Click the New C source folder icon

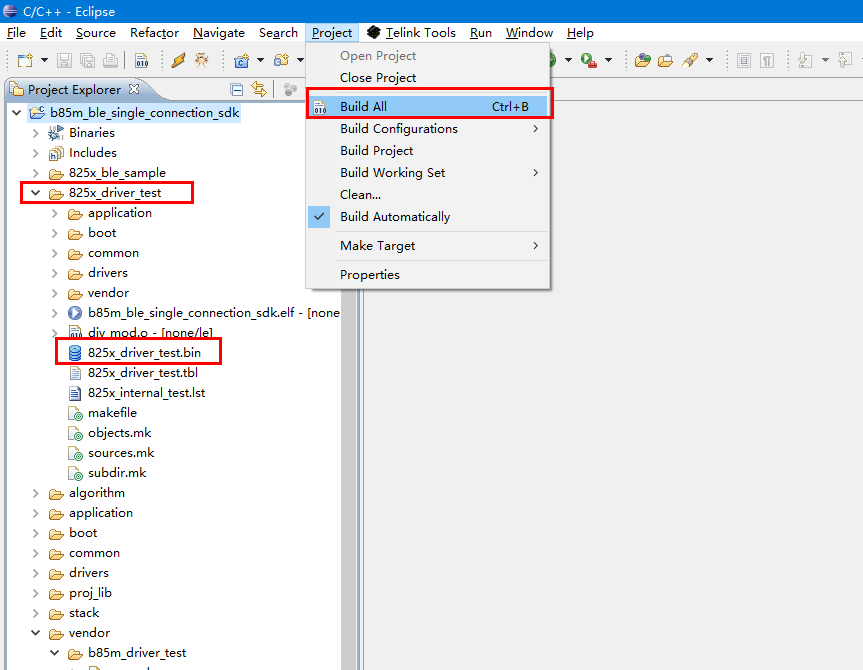(282, 60)
